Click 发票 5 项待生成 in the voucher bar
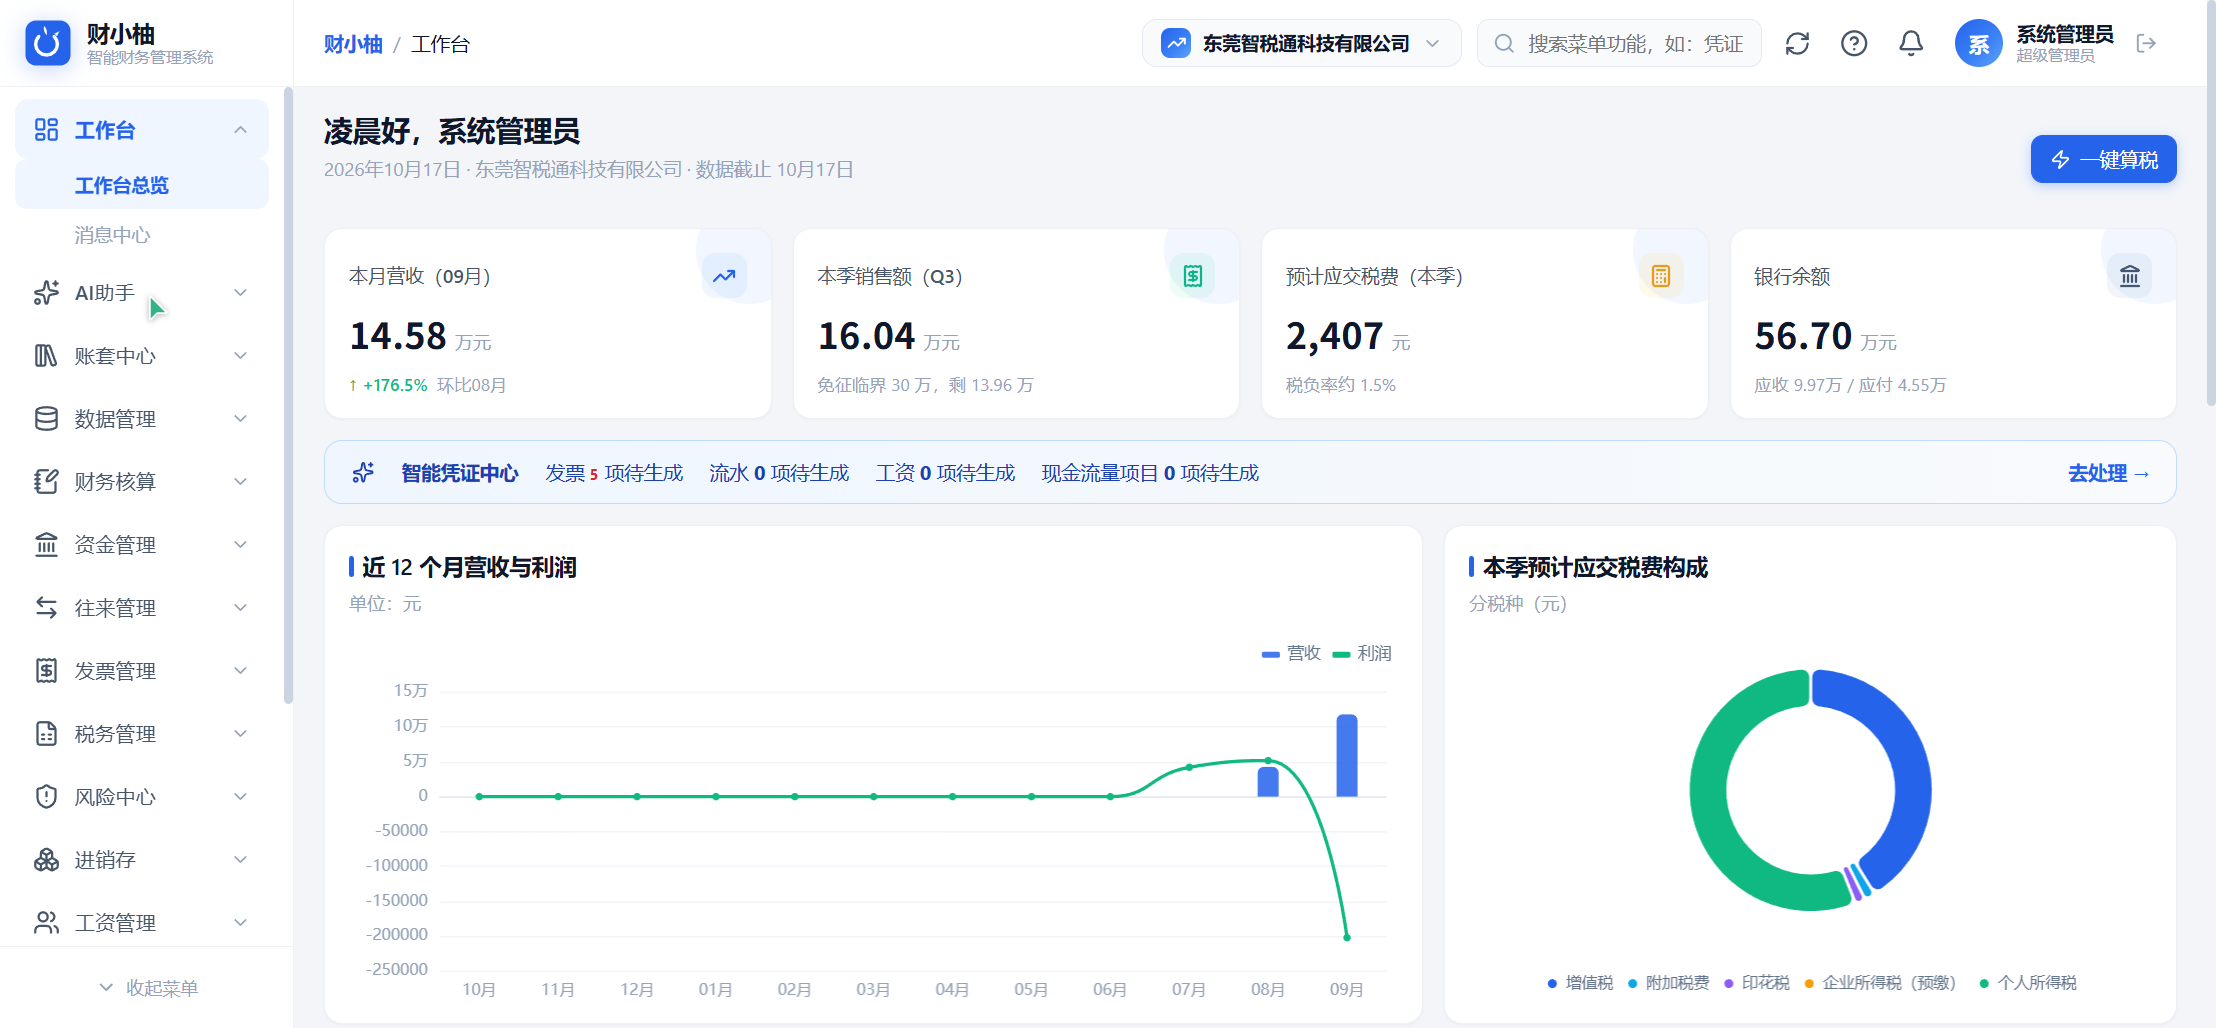Image resolution: width=2216 pixels, height=1028 pixels. (614, 473)
